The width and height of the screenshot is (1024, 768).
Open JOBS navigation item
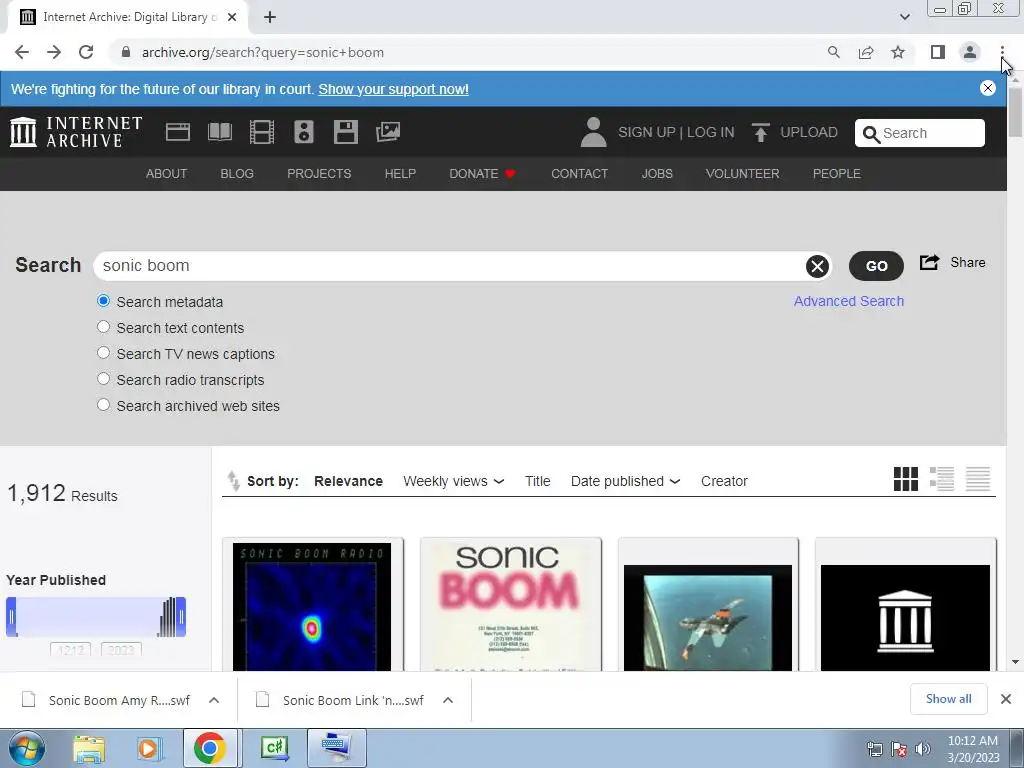click(657, 174)
